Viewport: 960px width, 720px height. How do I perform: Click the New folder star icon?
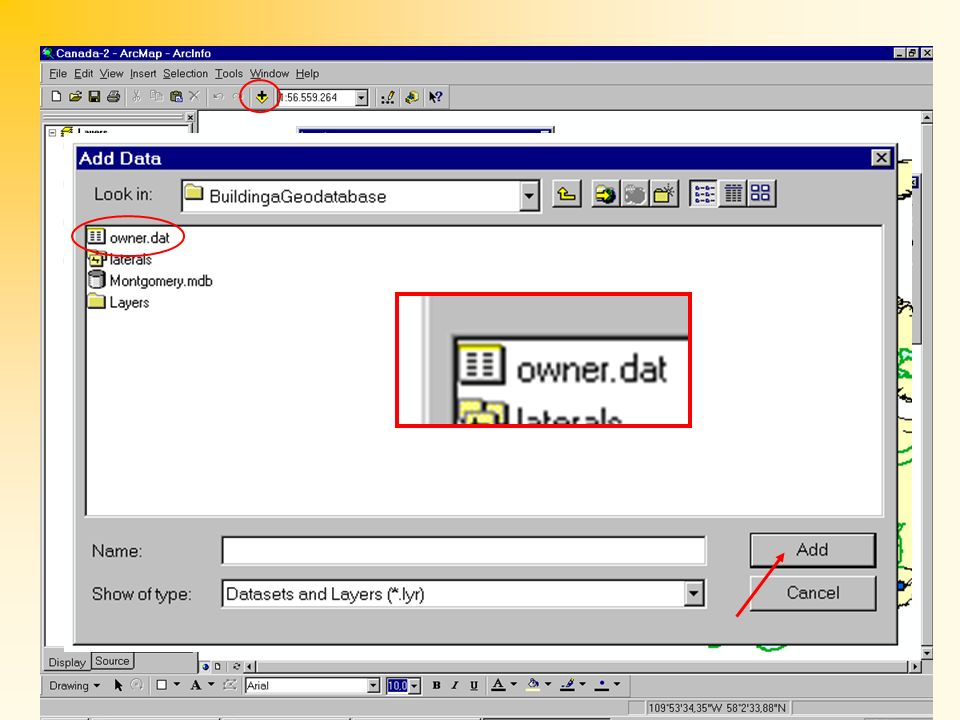point(664,195)
